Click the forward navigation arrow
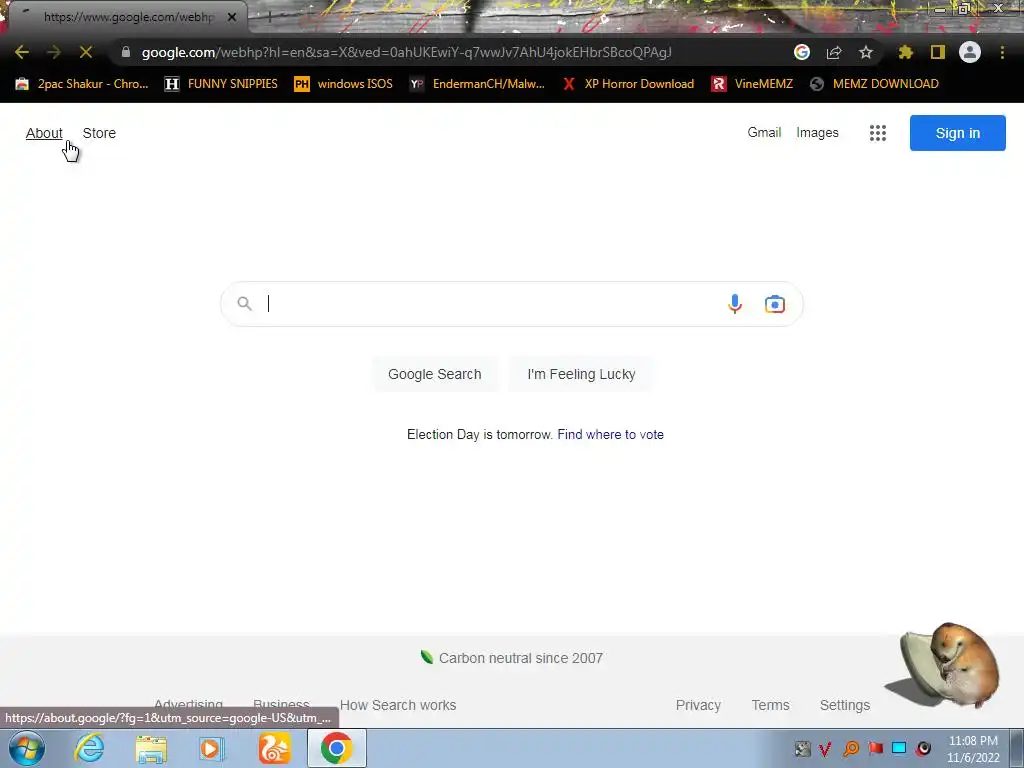This screenshot has height=768, width=1024. coord(54,52)
